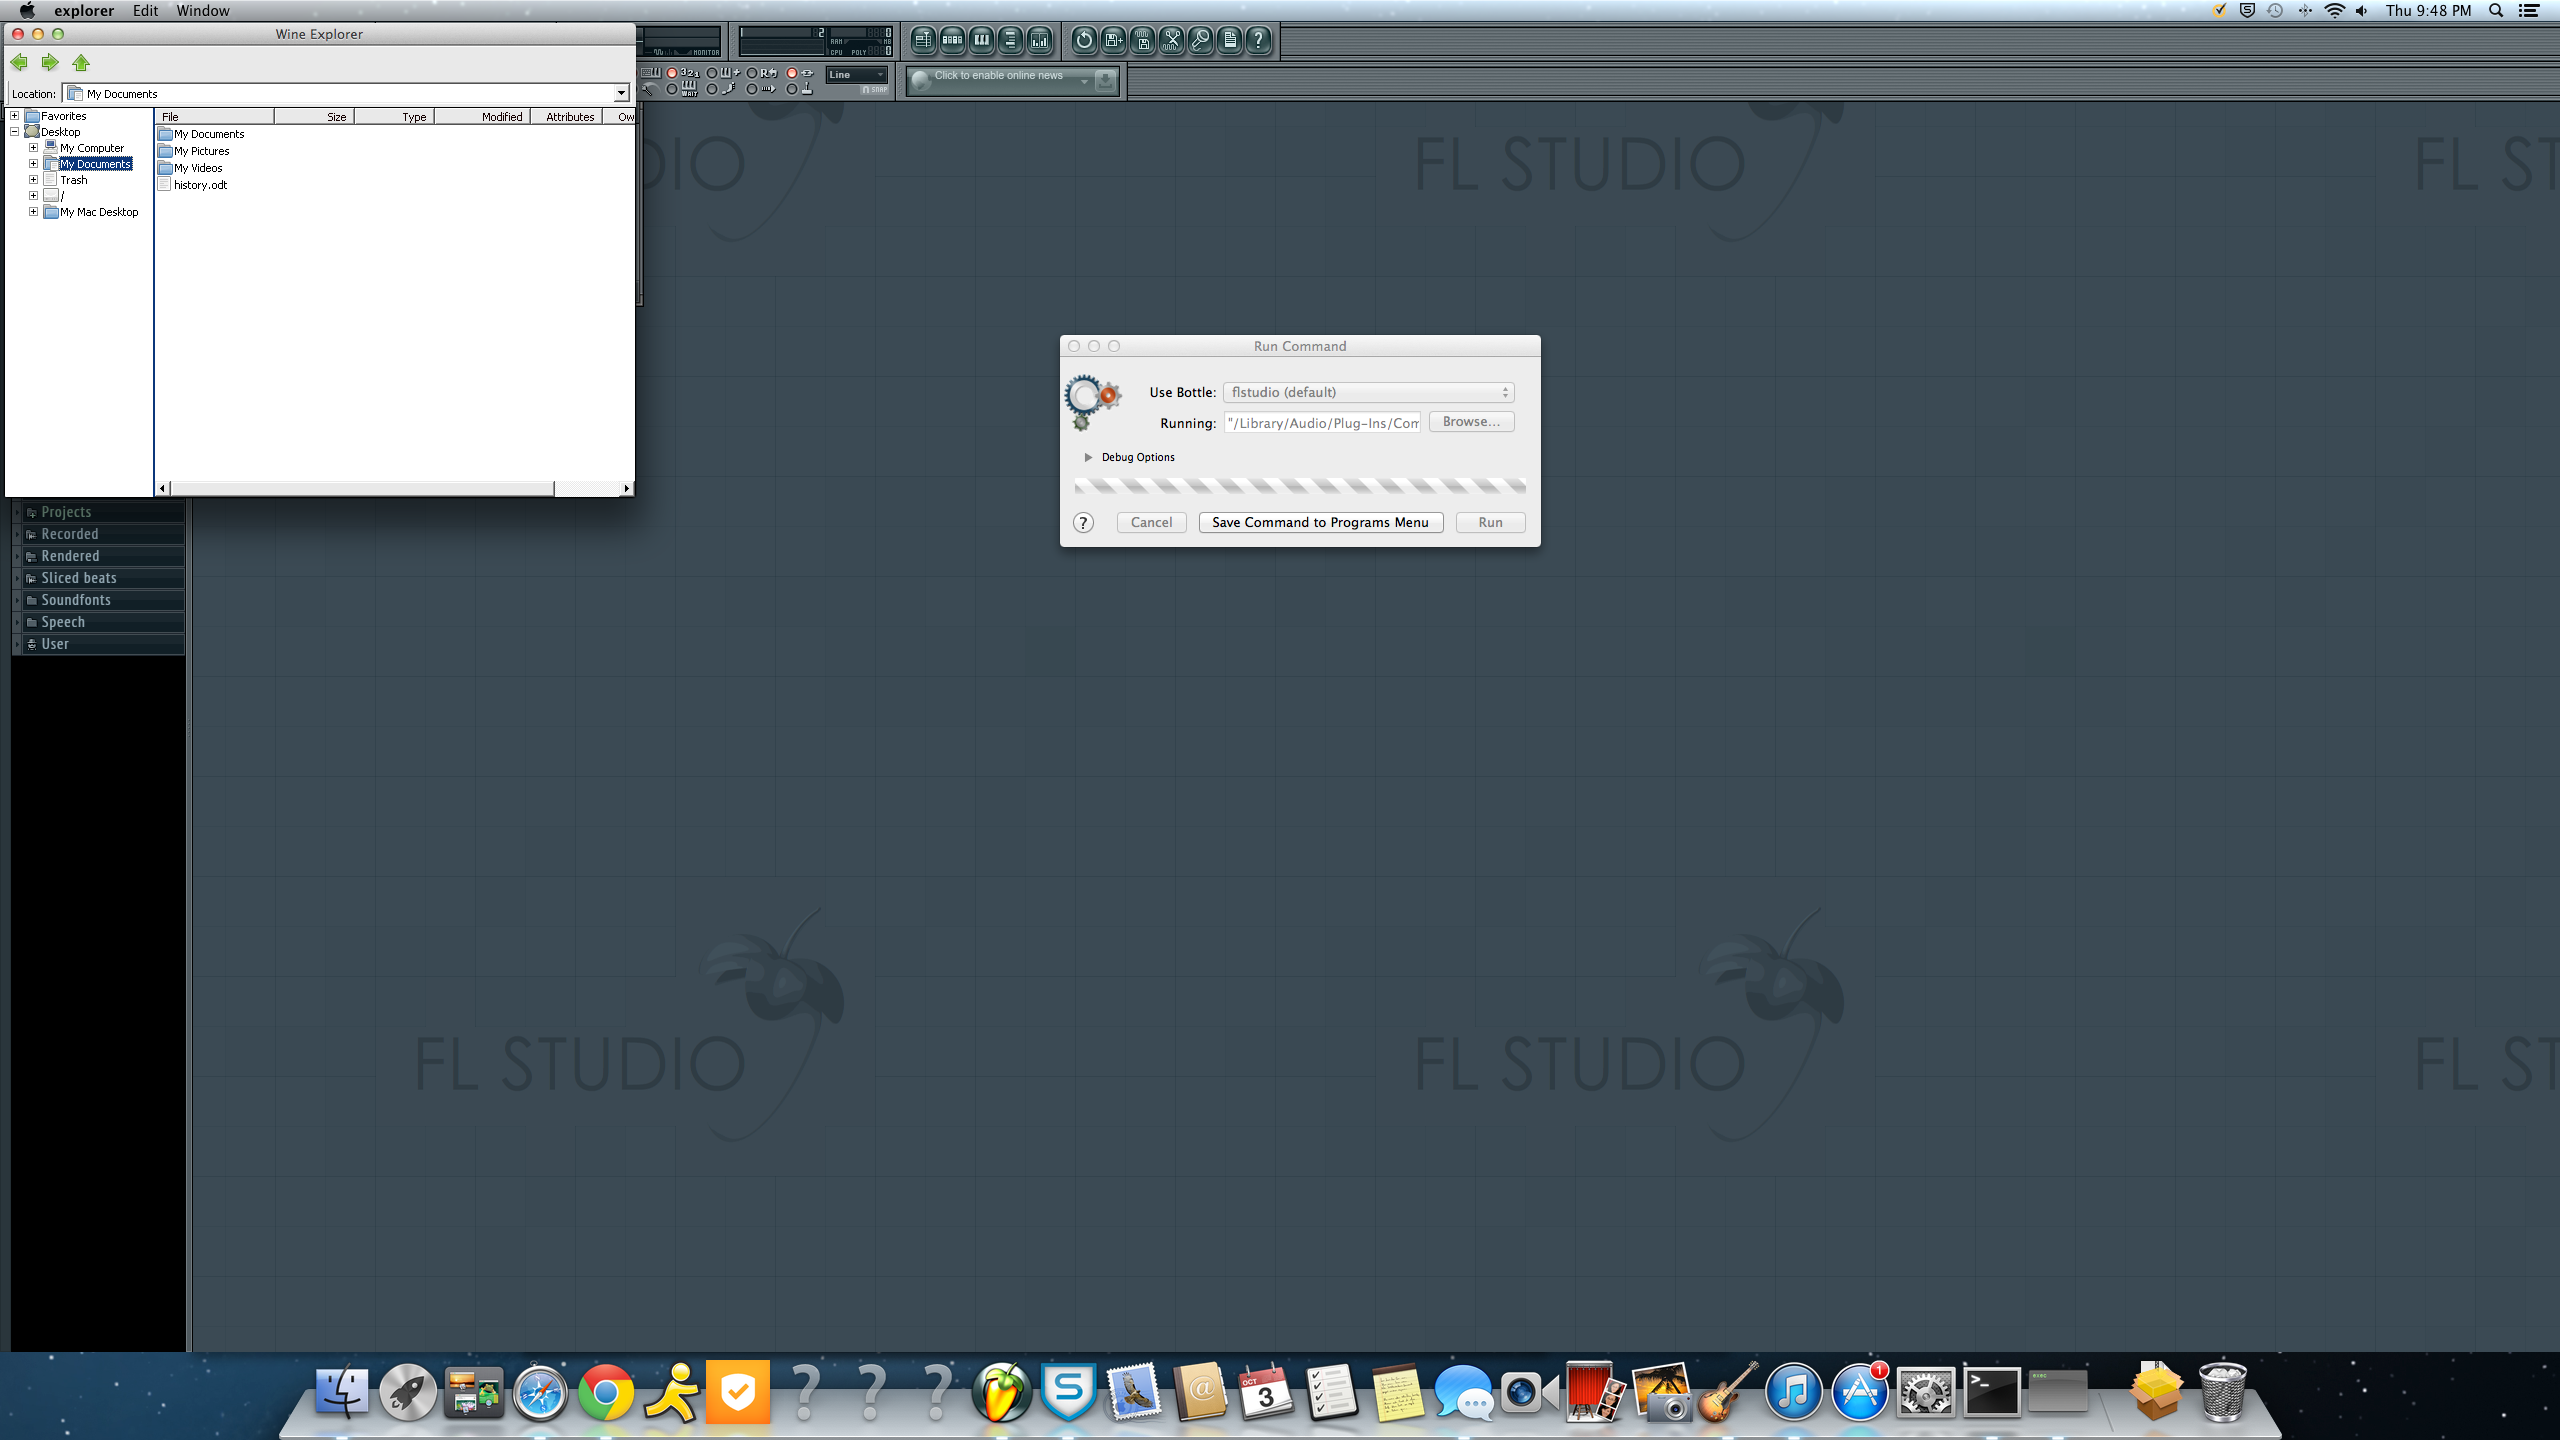Screen dimensions: 2560x1440
Task: Open the Line snap dropdown
Action: [x=857, y=74]
